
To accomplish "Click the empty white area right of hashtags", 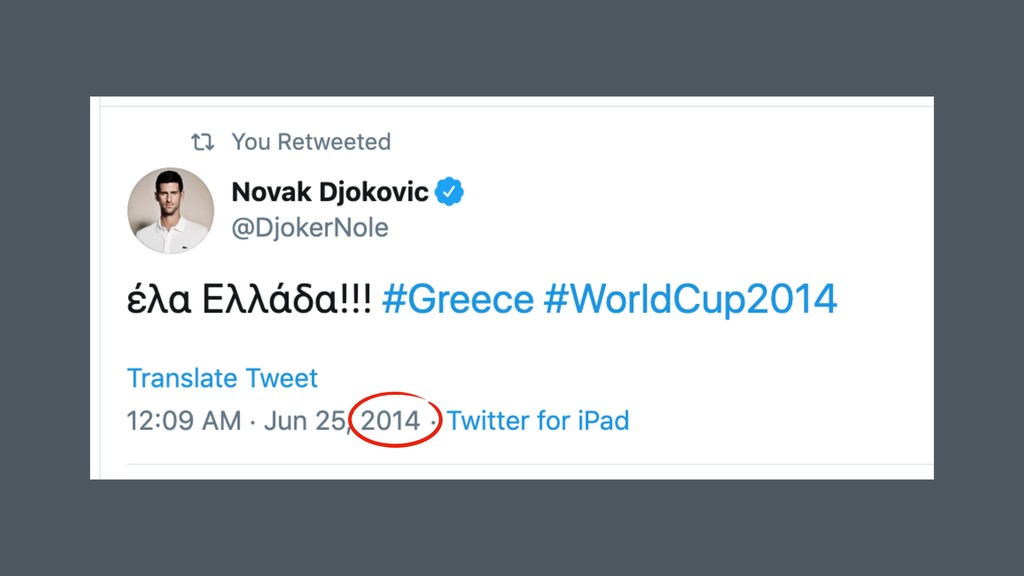I will click(885, 298).
